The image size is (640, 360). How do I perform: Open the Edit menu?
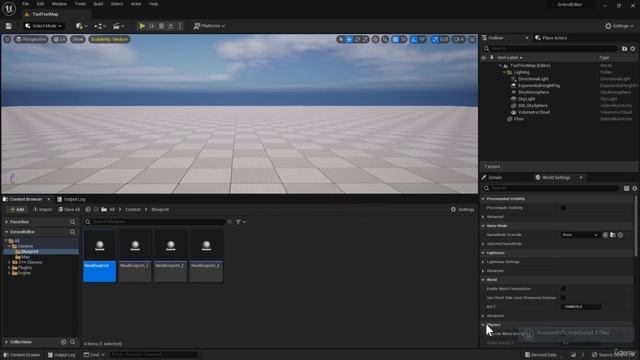(x=40, y=4)
